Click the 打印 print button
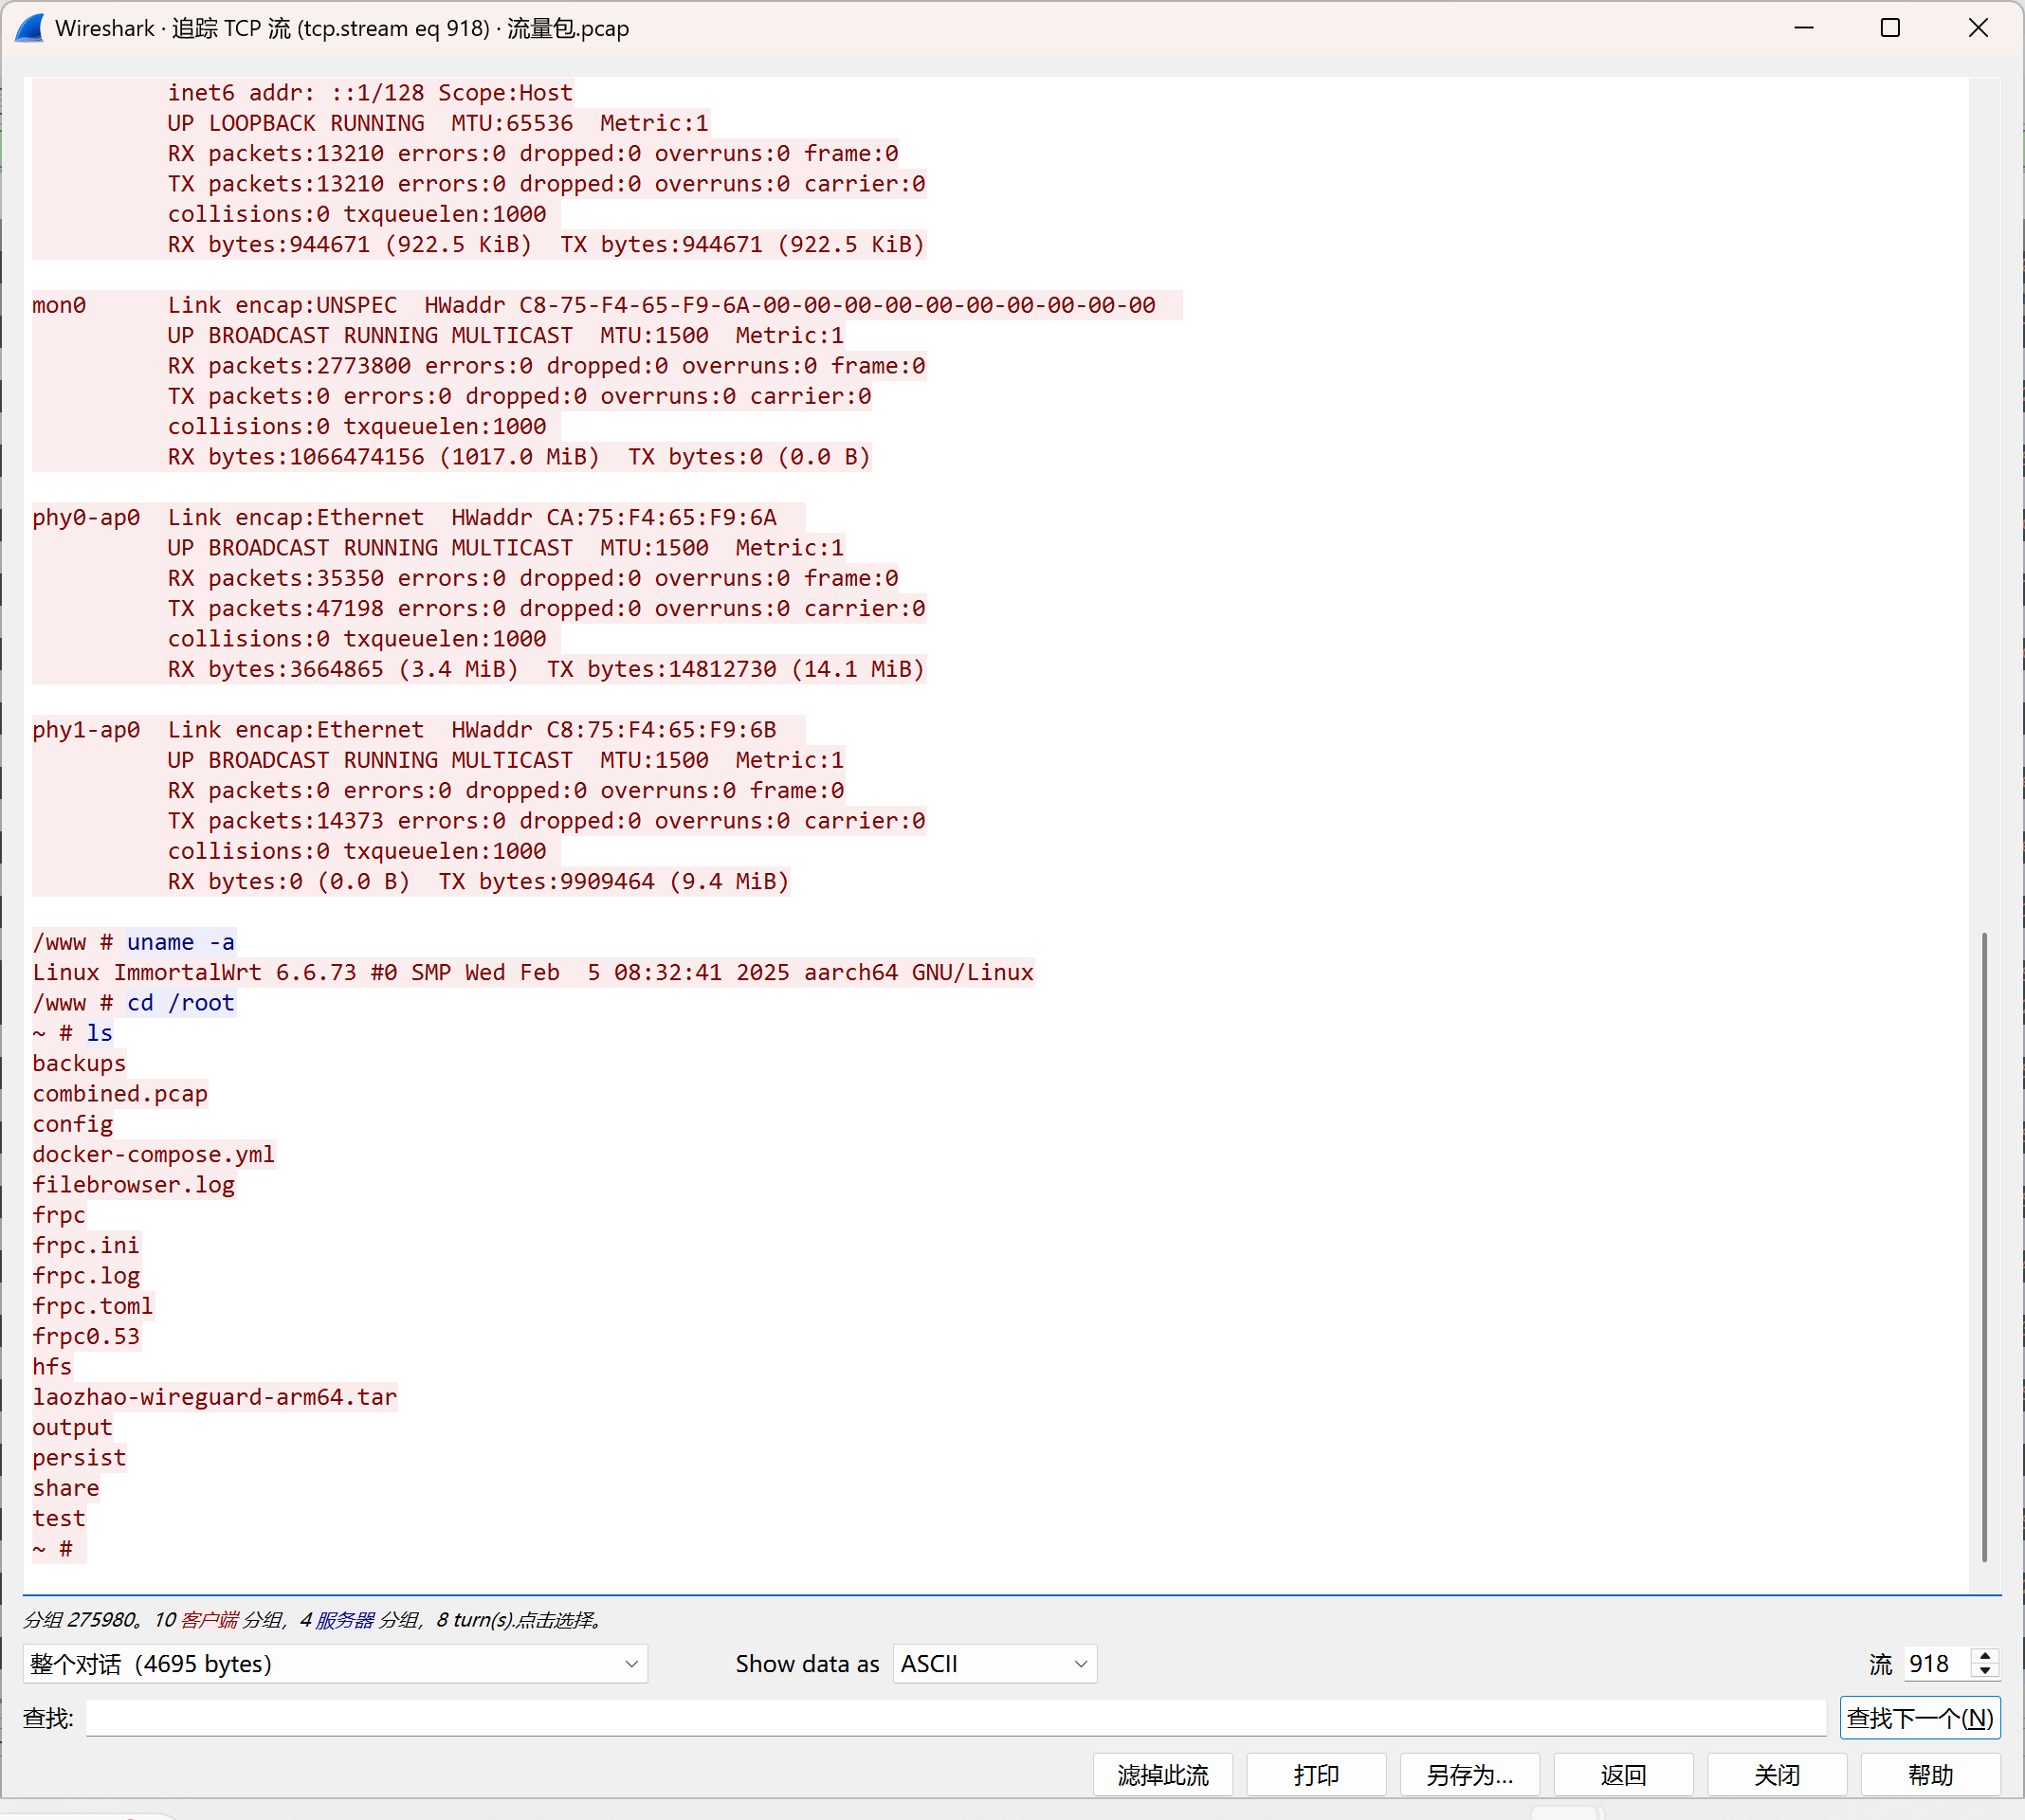Screen dimensions: 2025x1820 tap(1316, 1775)
